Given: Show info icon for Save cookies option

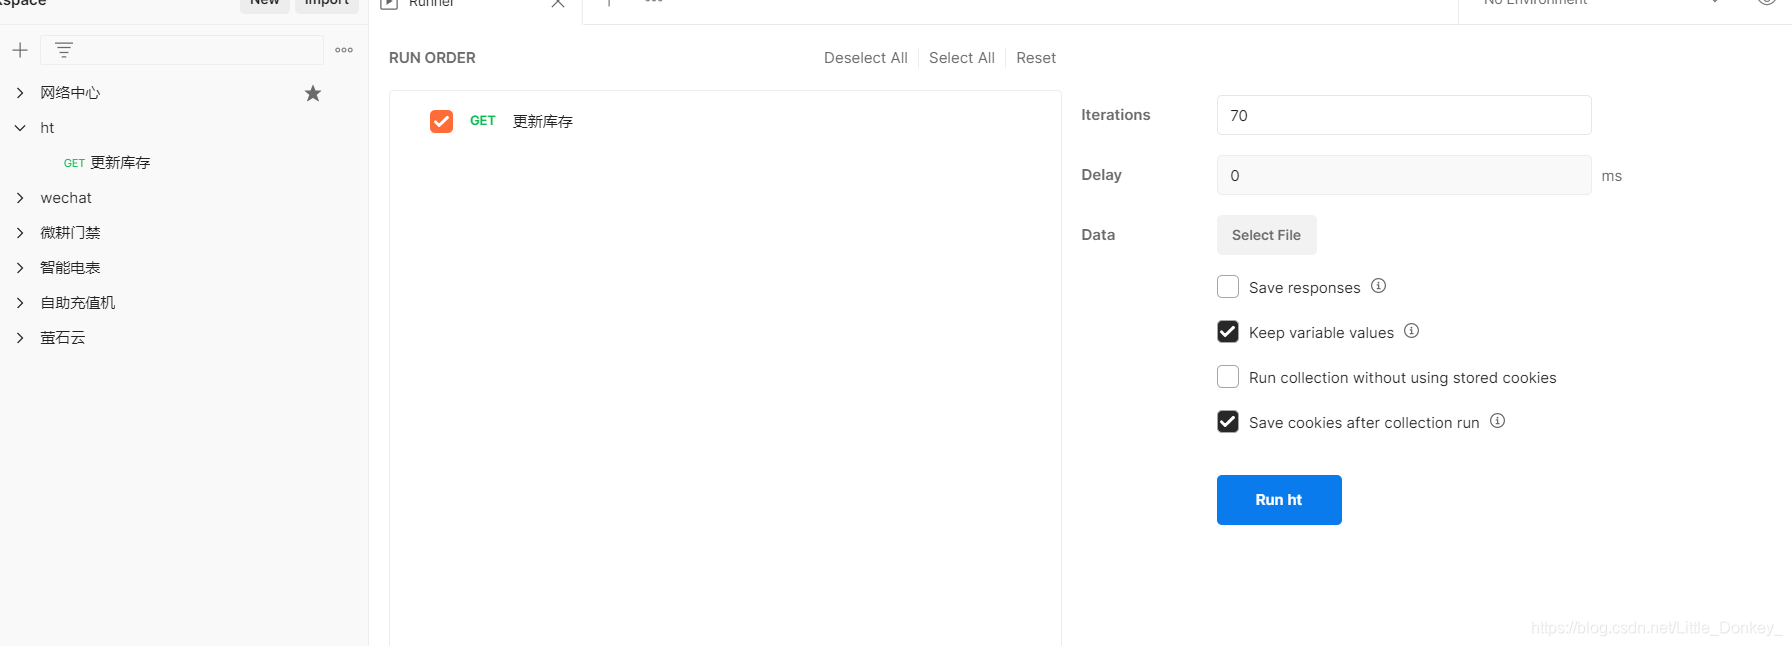Looking at the screenshot, I should [1497, 421].
